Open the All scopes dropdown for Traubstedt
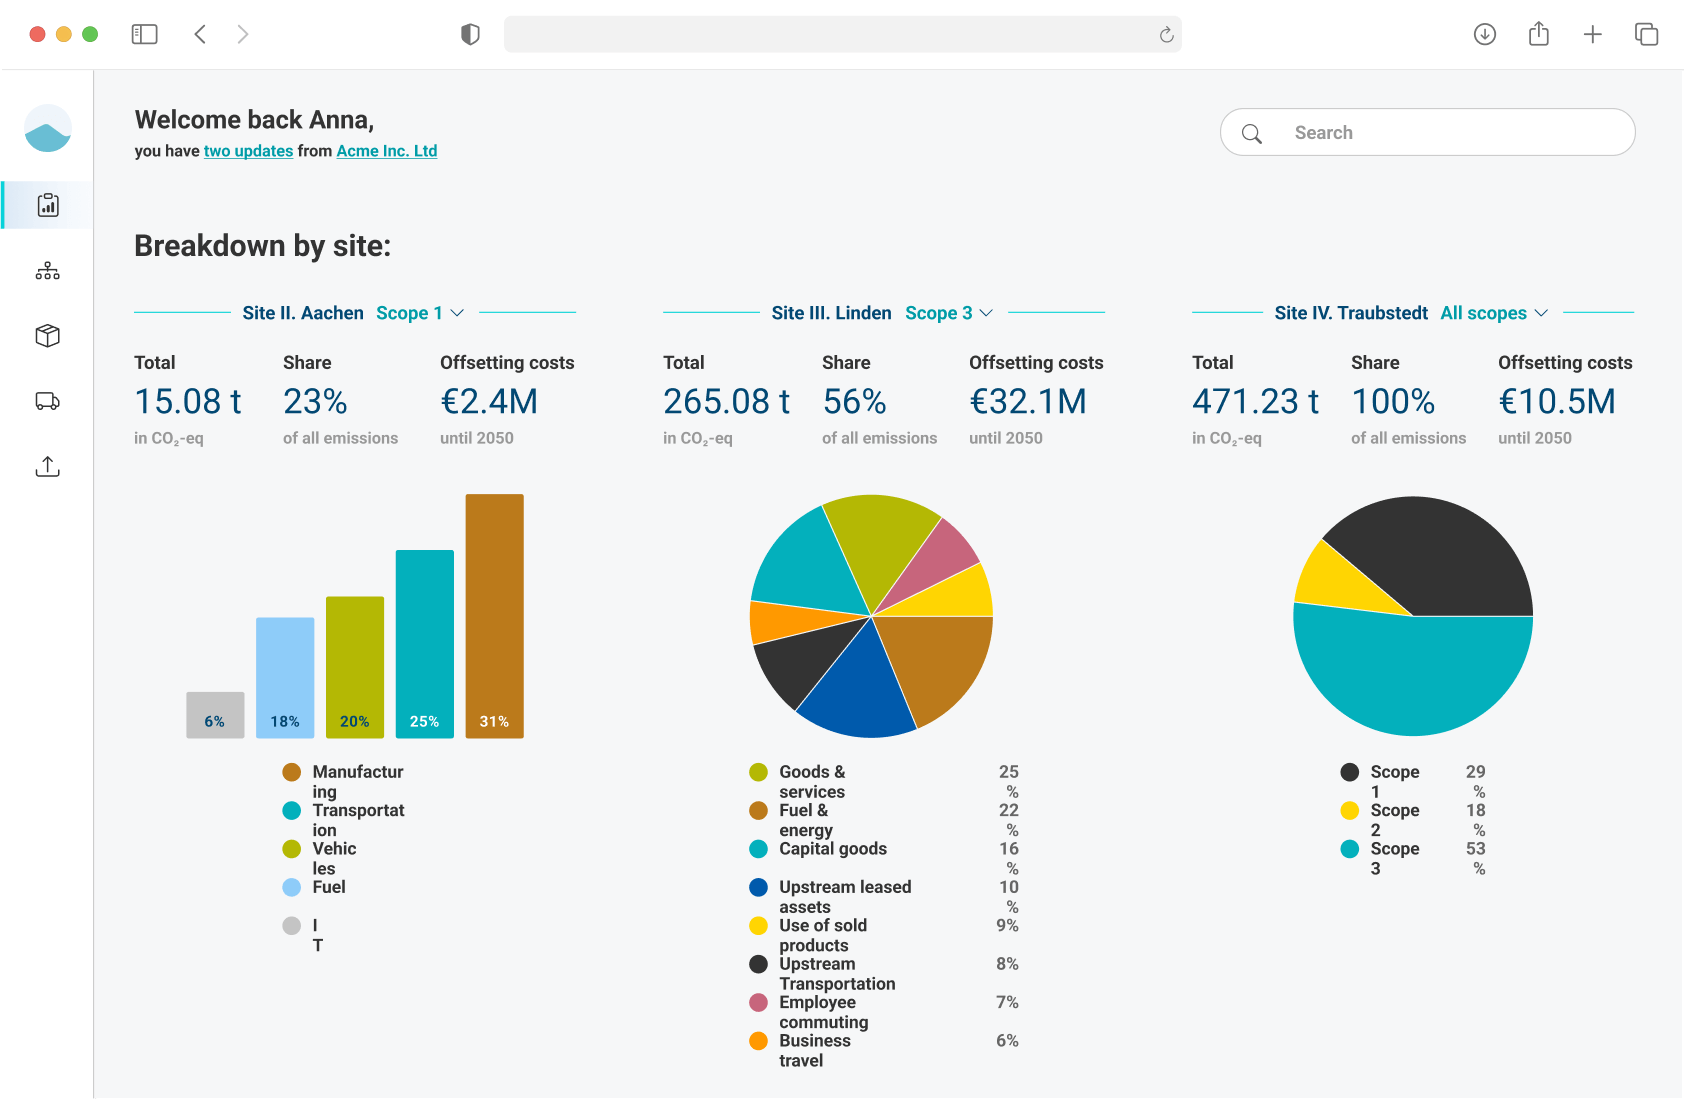 pos(1494,313)
